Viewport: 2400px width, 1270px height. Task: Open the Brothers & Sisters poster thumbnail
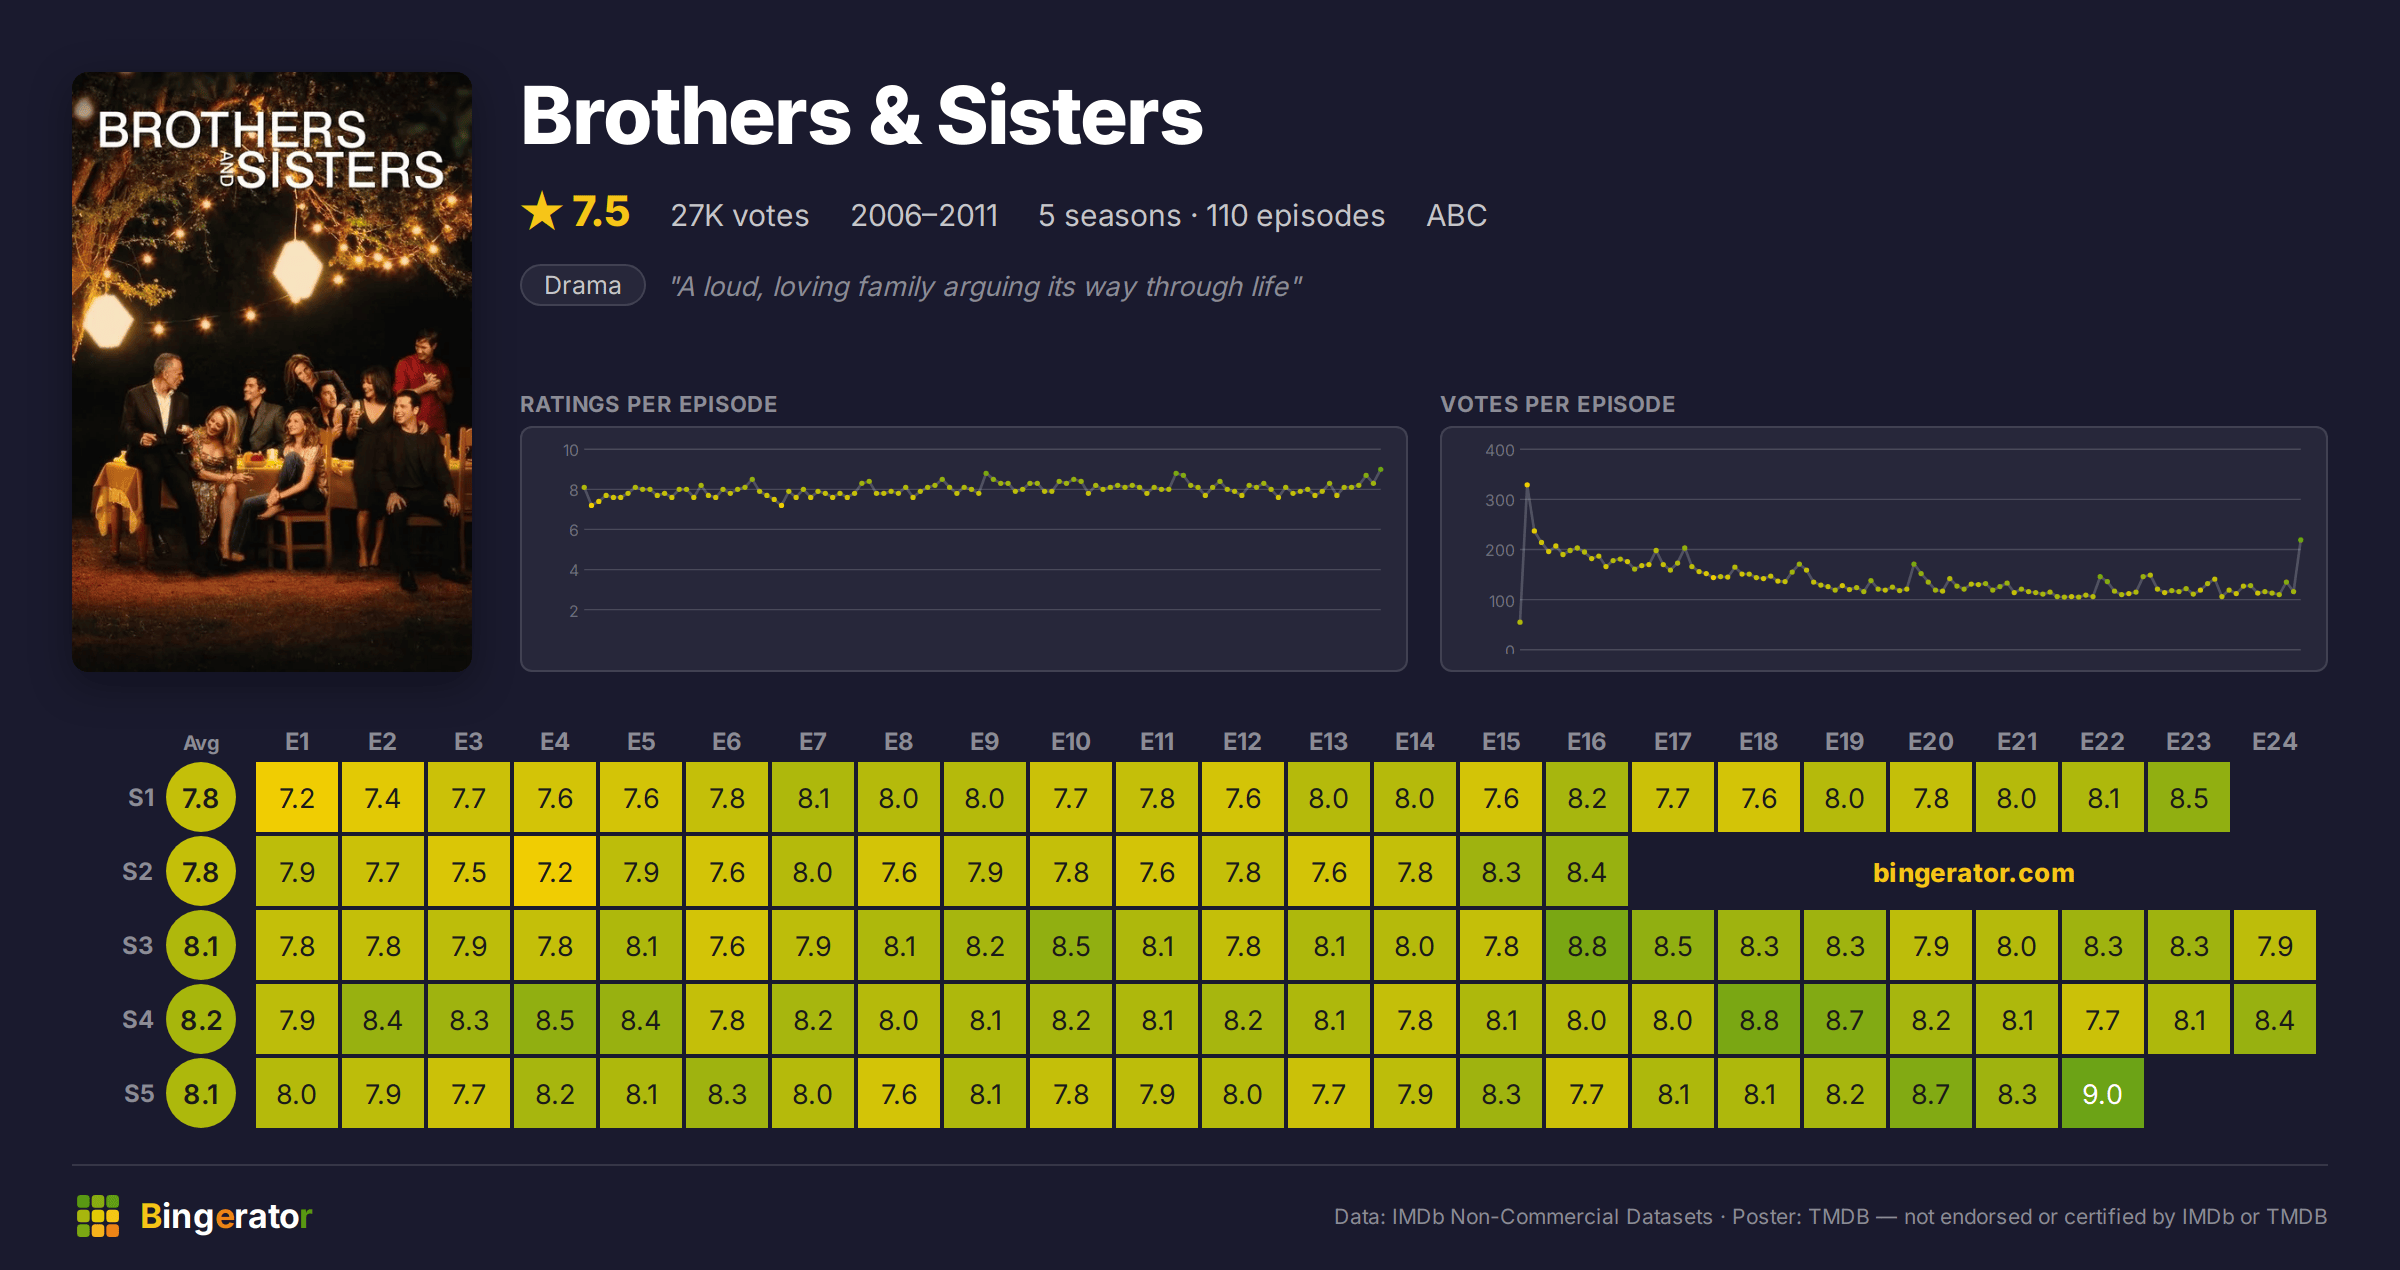click(x=272, y=371)
